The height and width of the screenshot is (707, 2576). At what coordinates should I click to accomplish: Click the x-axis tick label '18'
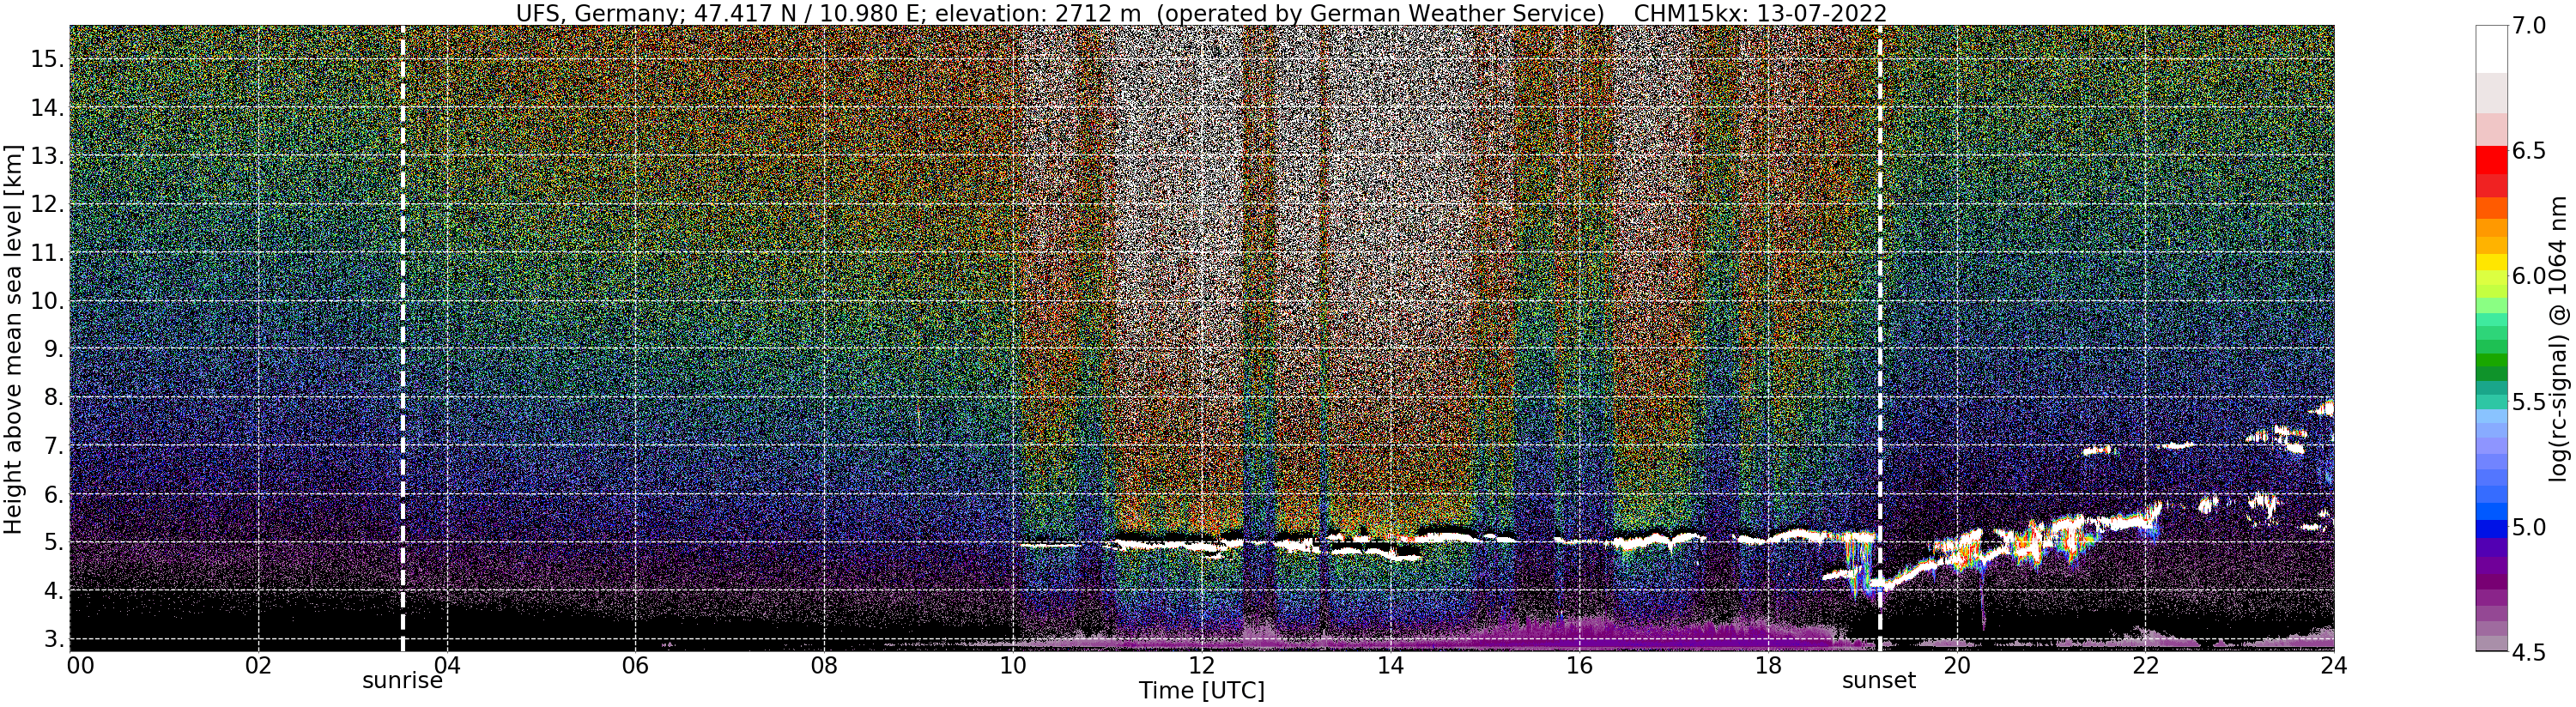click(x=1767, y=665)
